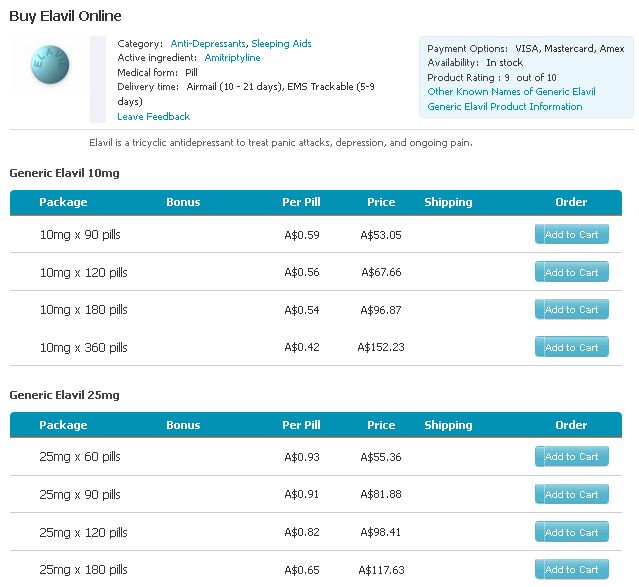The image size is (639, 587).
Task: Add 25mg x 90 pills to cart
Action: (572, 494)
